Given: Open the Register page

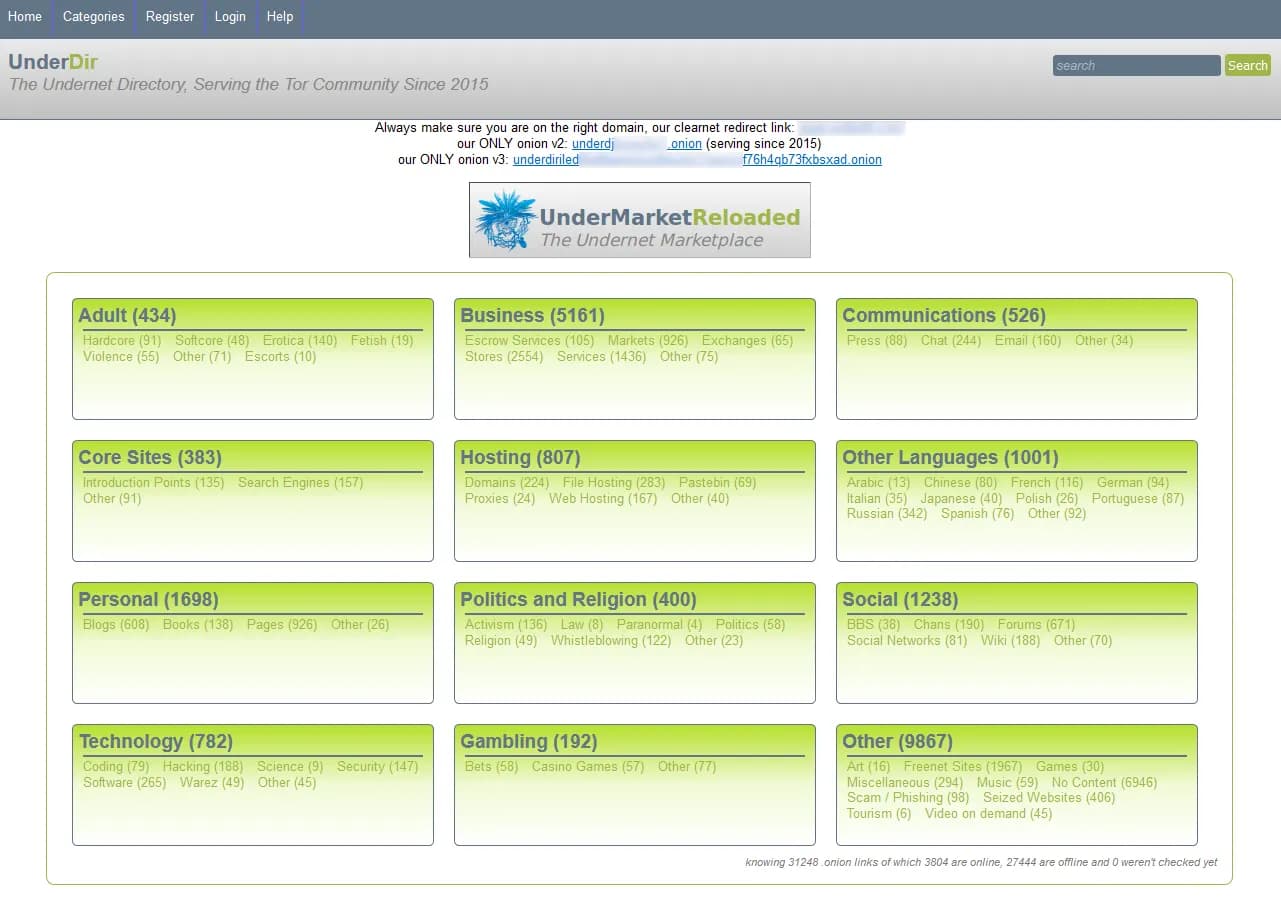Looking at the screenshot, I should point(170,17).
